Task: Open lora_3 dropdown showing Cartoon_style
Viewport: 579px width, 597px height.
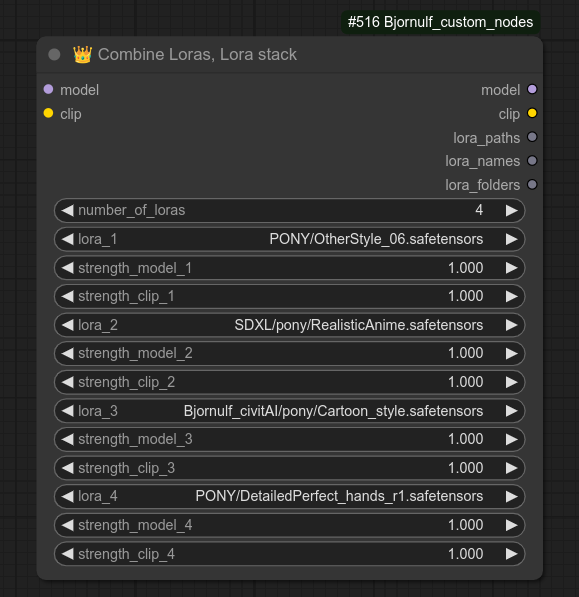Action: tap(290, 411)
